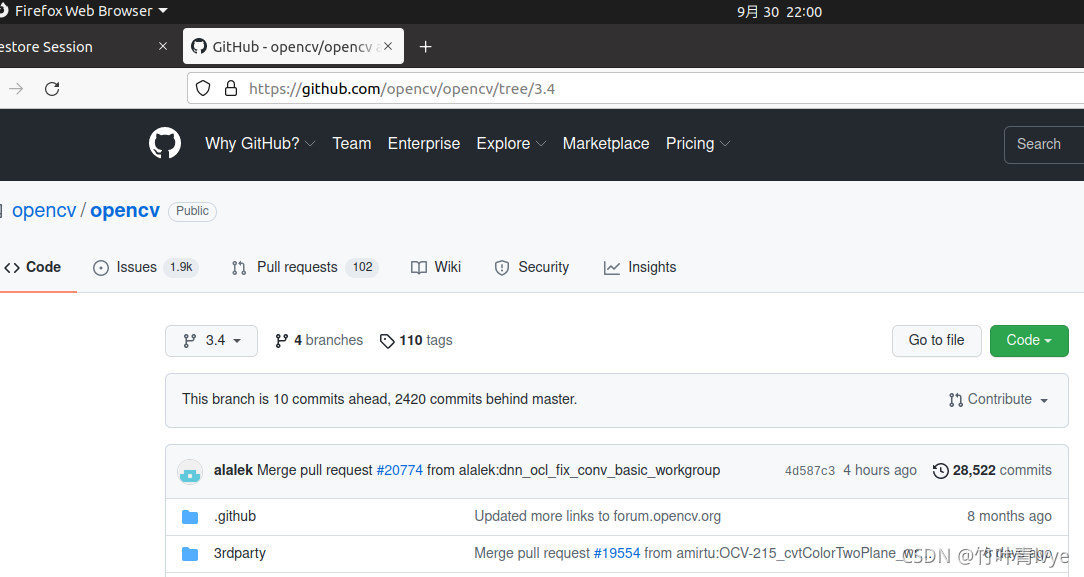The image size is (1084, 577).
Task: Open the .github folder
Action: pos(235,517)
